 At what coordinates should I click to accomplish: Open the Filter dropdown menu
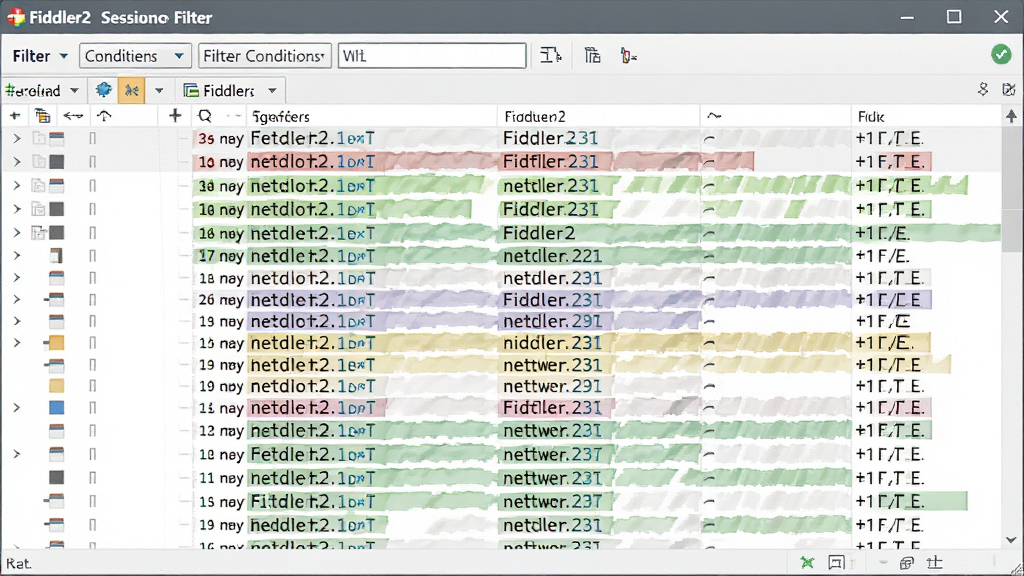pyautogui.click(x=40, y=56)
